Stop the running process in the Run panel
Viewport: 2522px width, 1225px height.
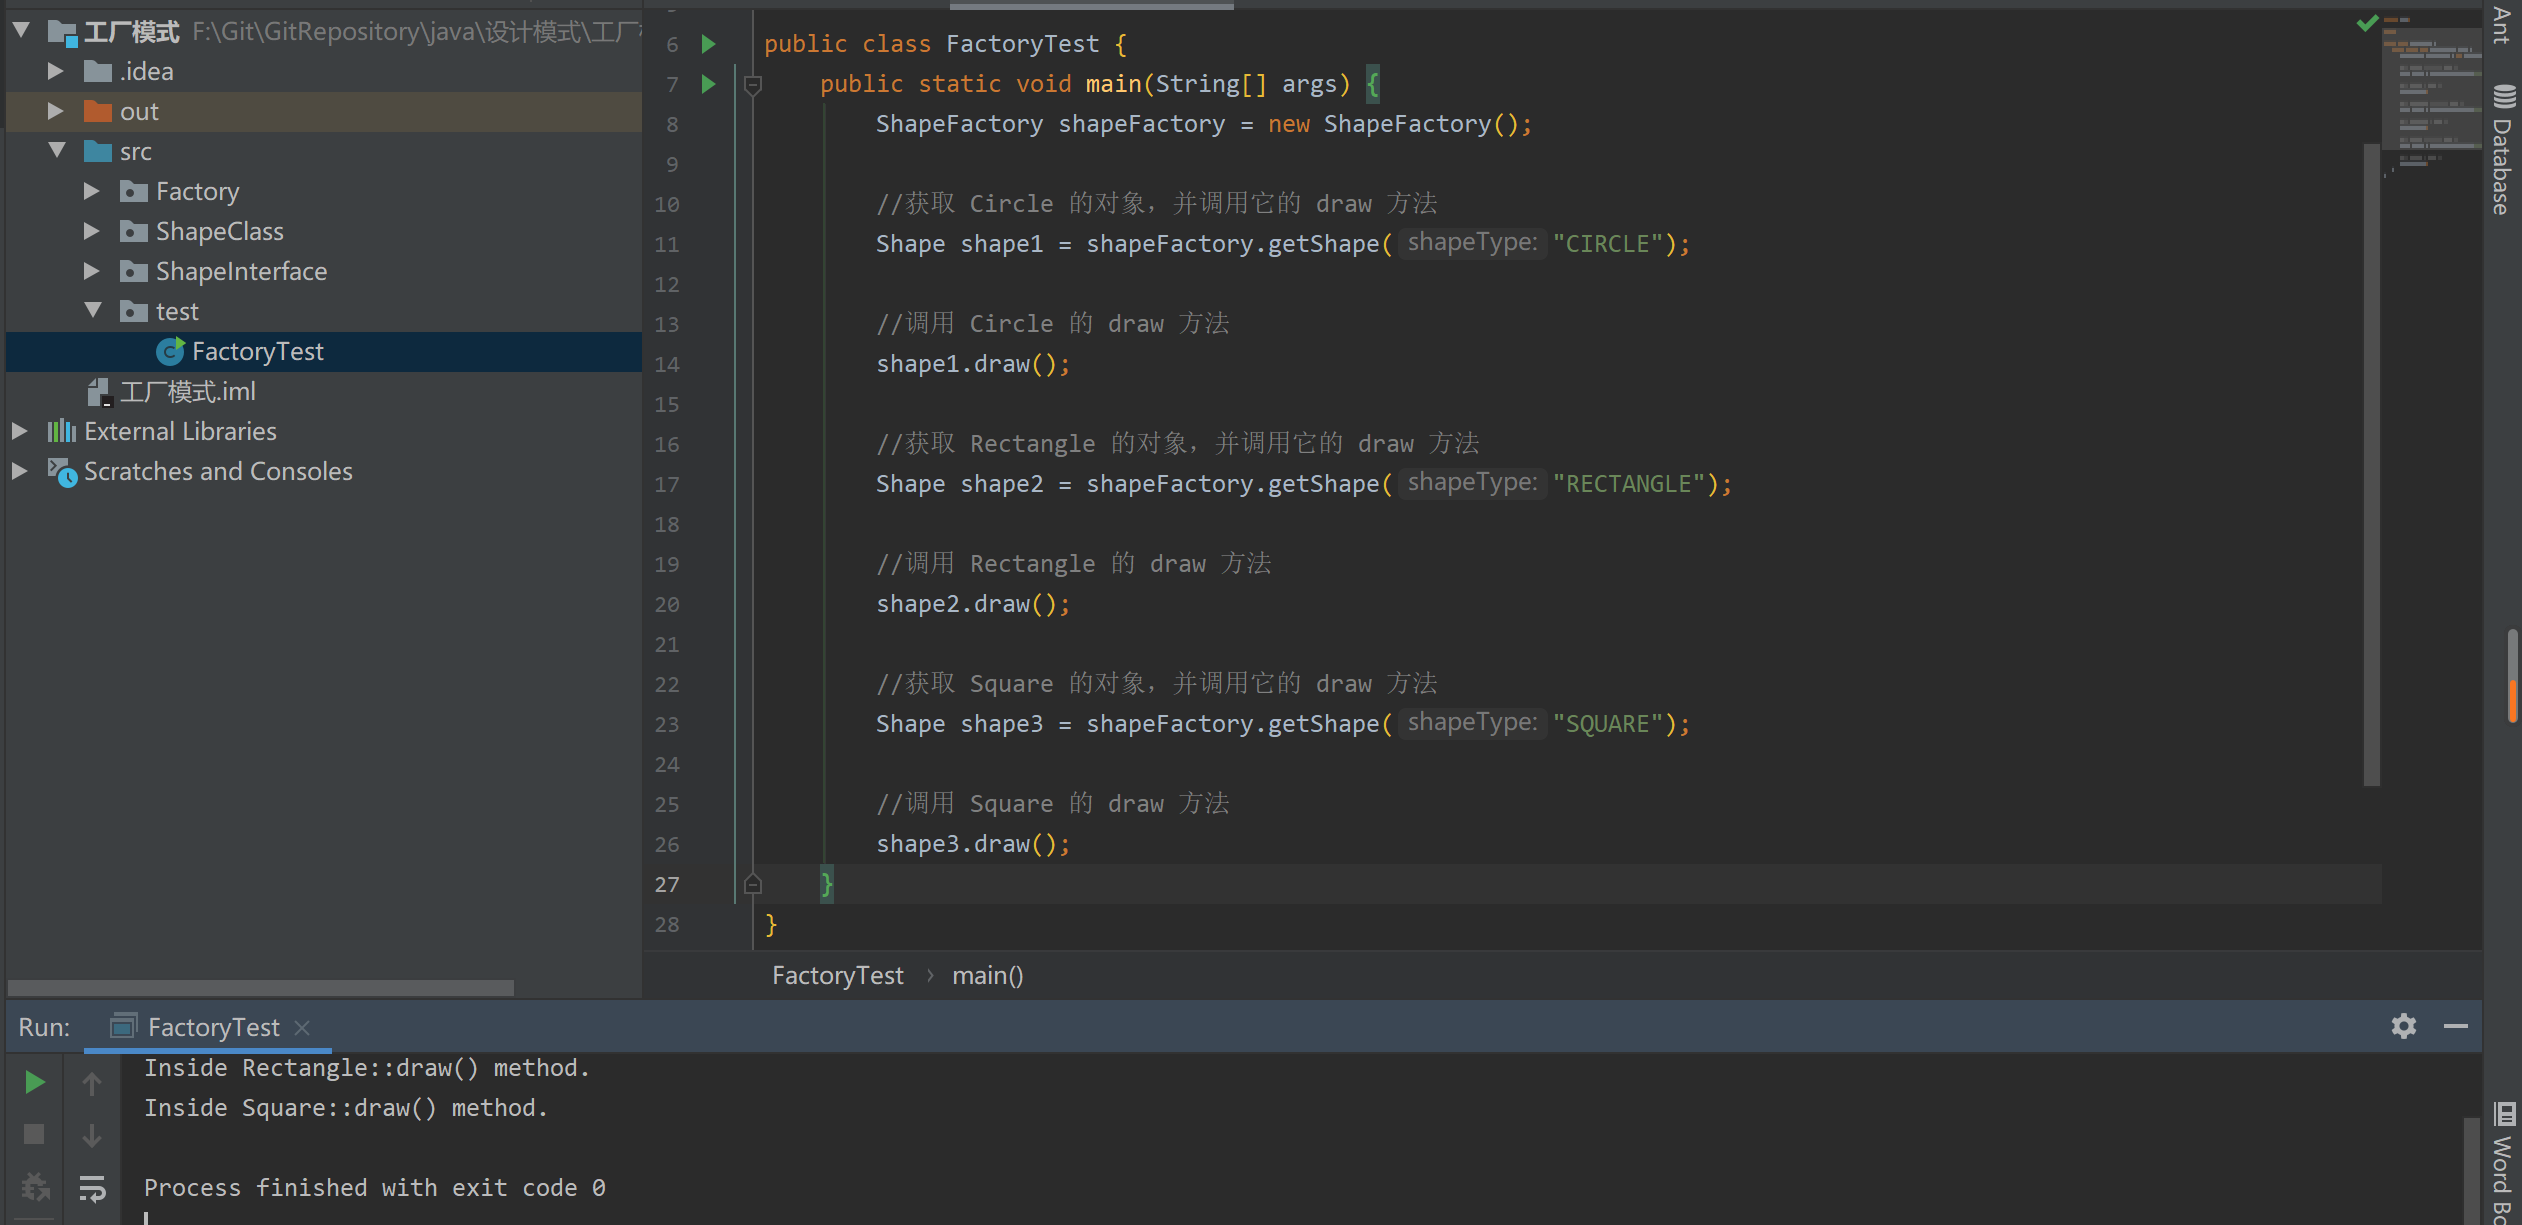(34, 1134)
